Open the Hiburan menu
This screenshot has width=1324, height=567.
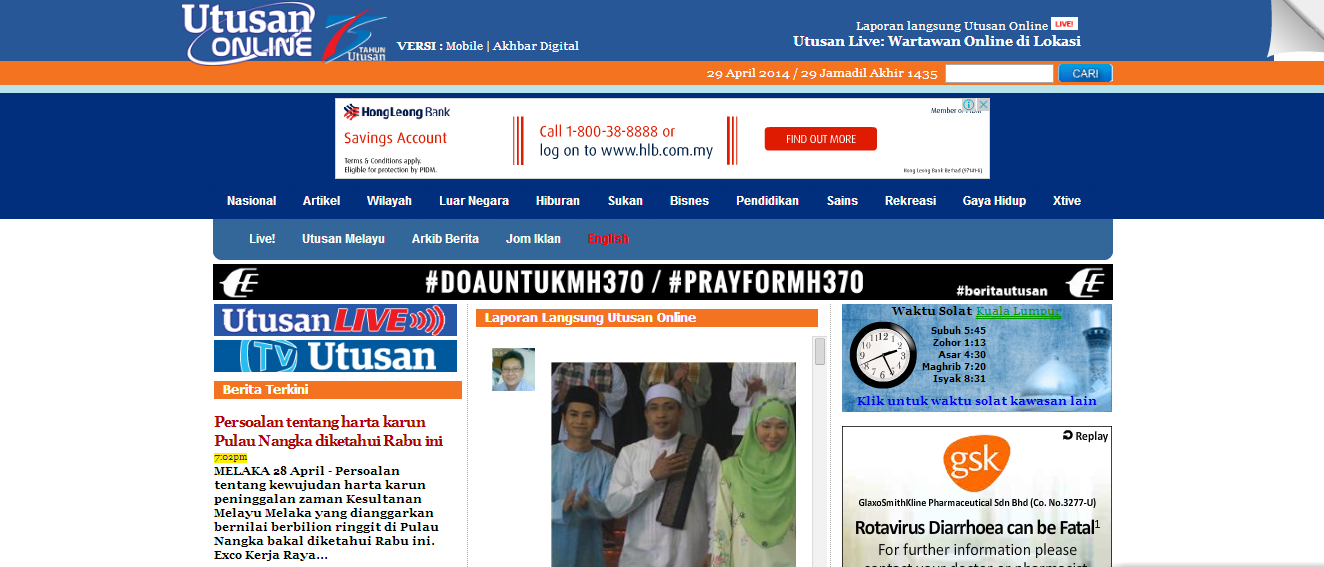click(558, 201)
